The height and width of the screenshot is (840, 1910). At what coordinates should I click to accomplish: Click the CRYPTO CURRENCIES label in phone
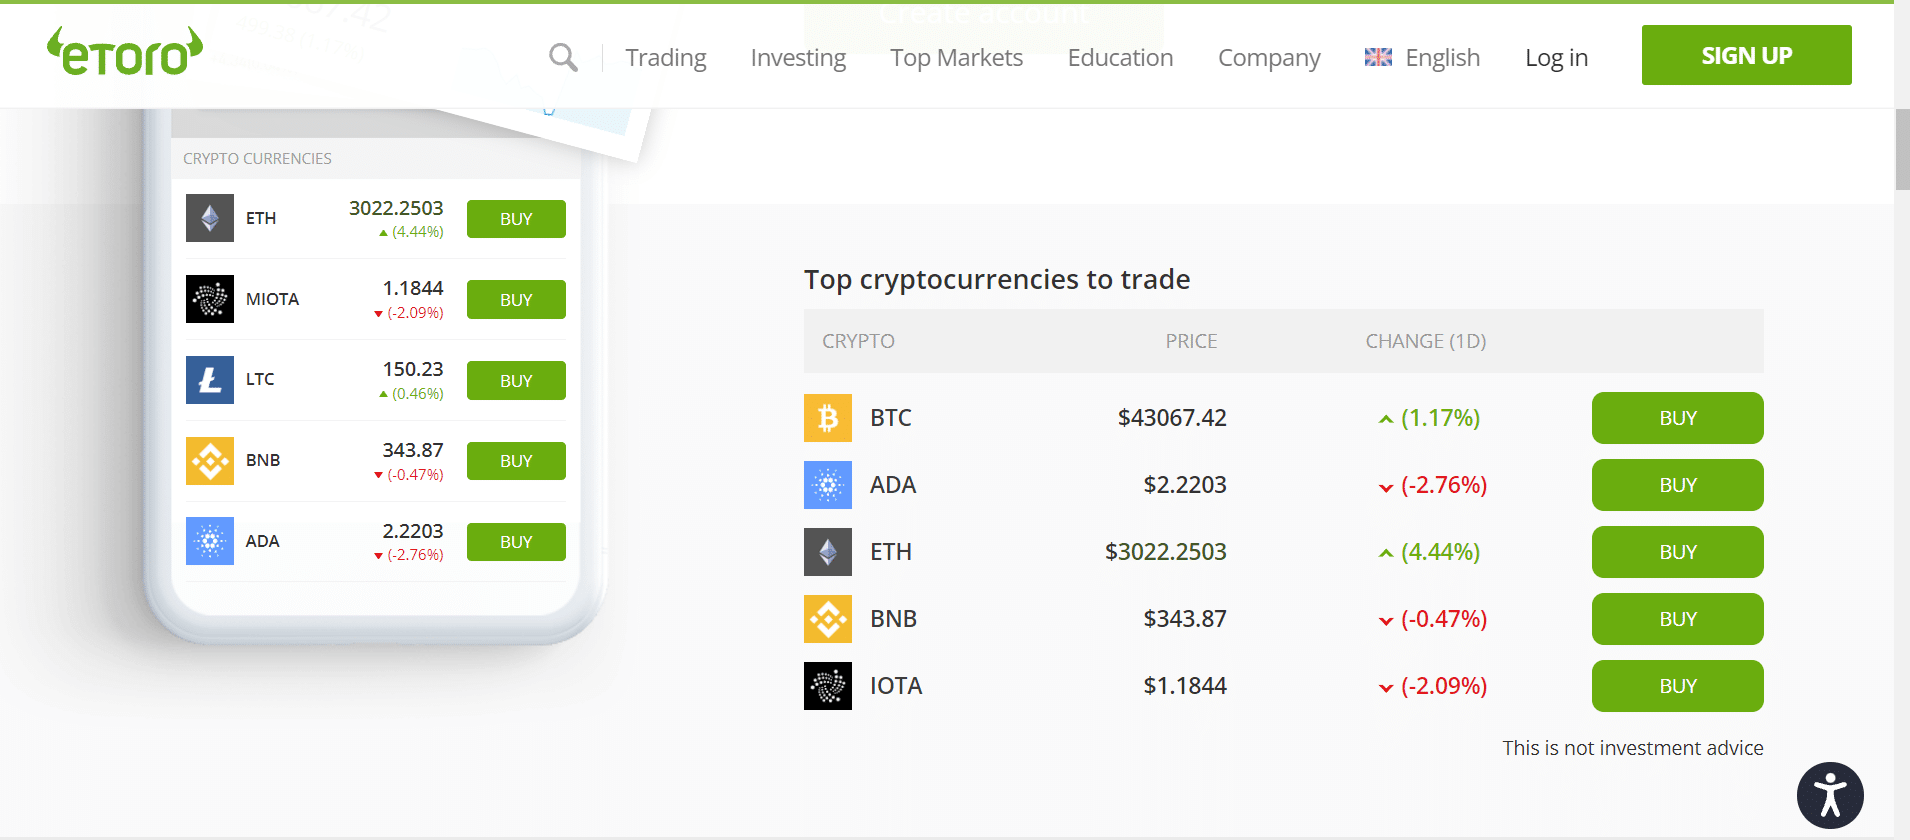[257, 158]
